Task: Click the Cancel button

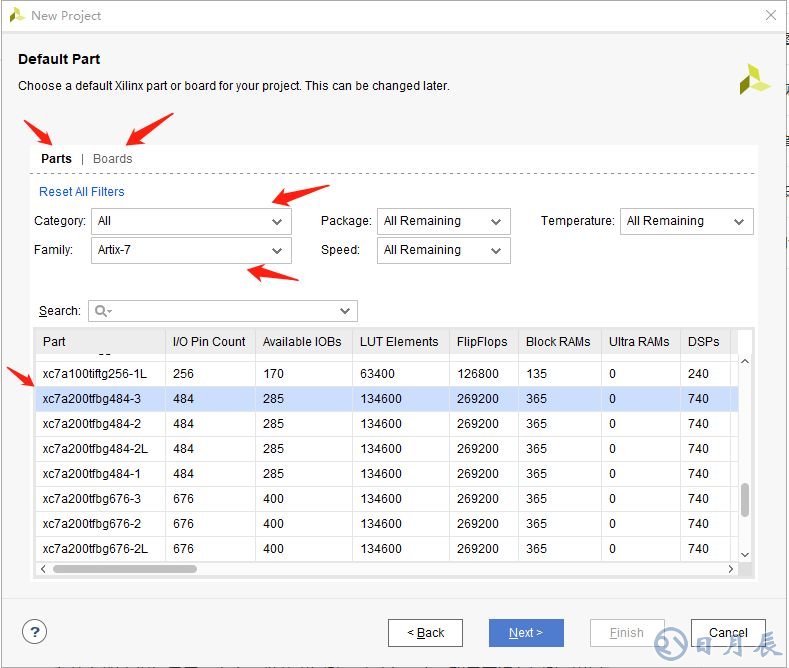Action: pos(728,633)
